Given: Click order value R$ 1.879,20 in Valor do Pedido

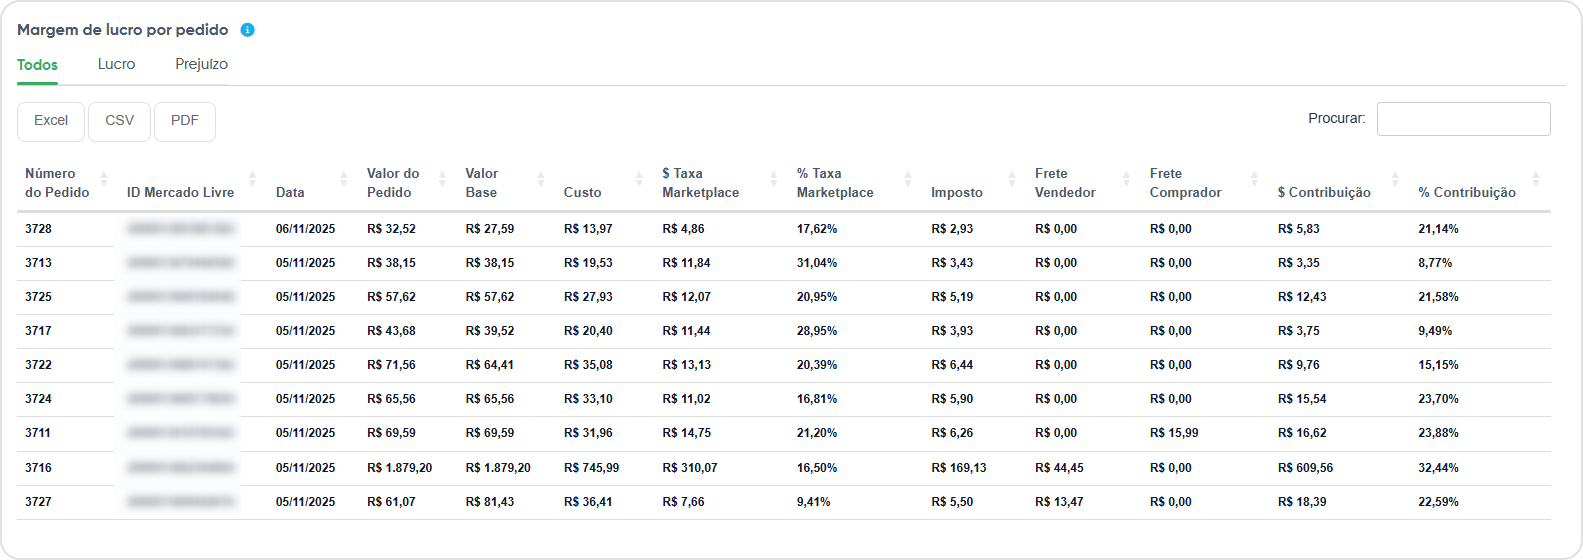Looking at the screenshot, I should (399, 468).
